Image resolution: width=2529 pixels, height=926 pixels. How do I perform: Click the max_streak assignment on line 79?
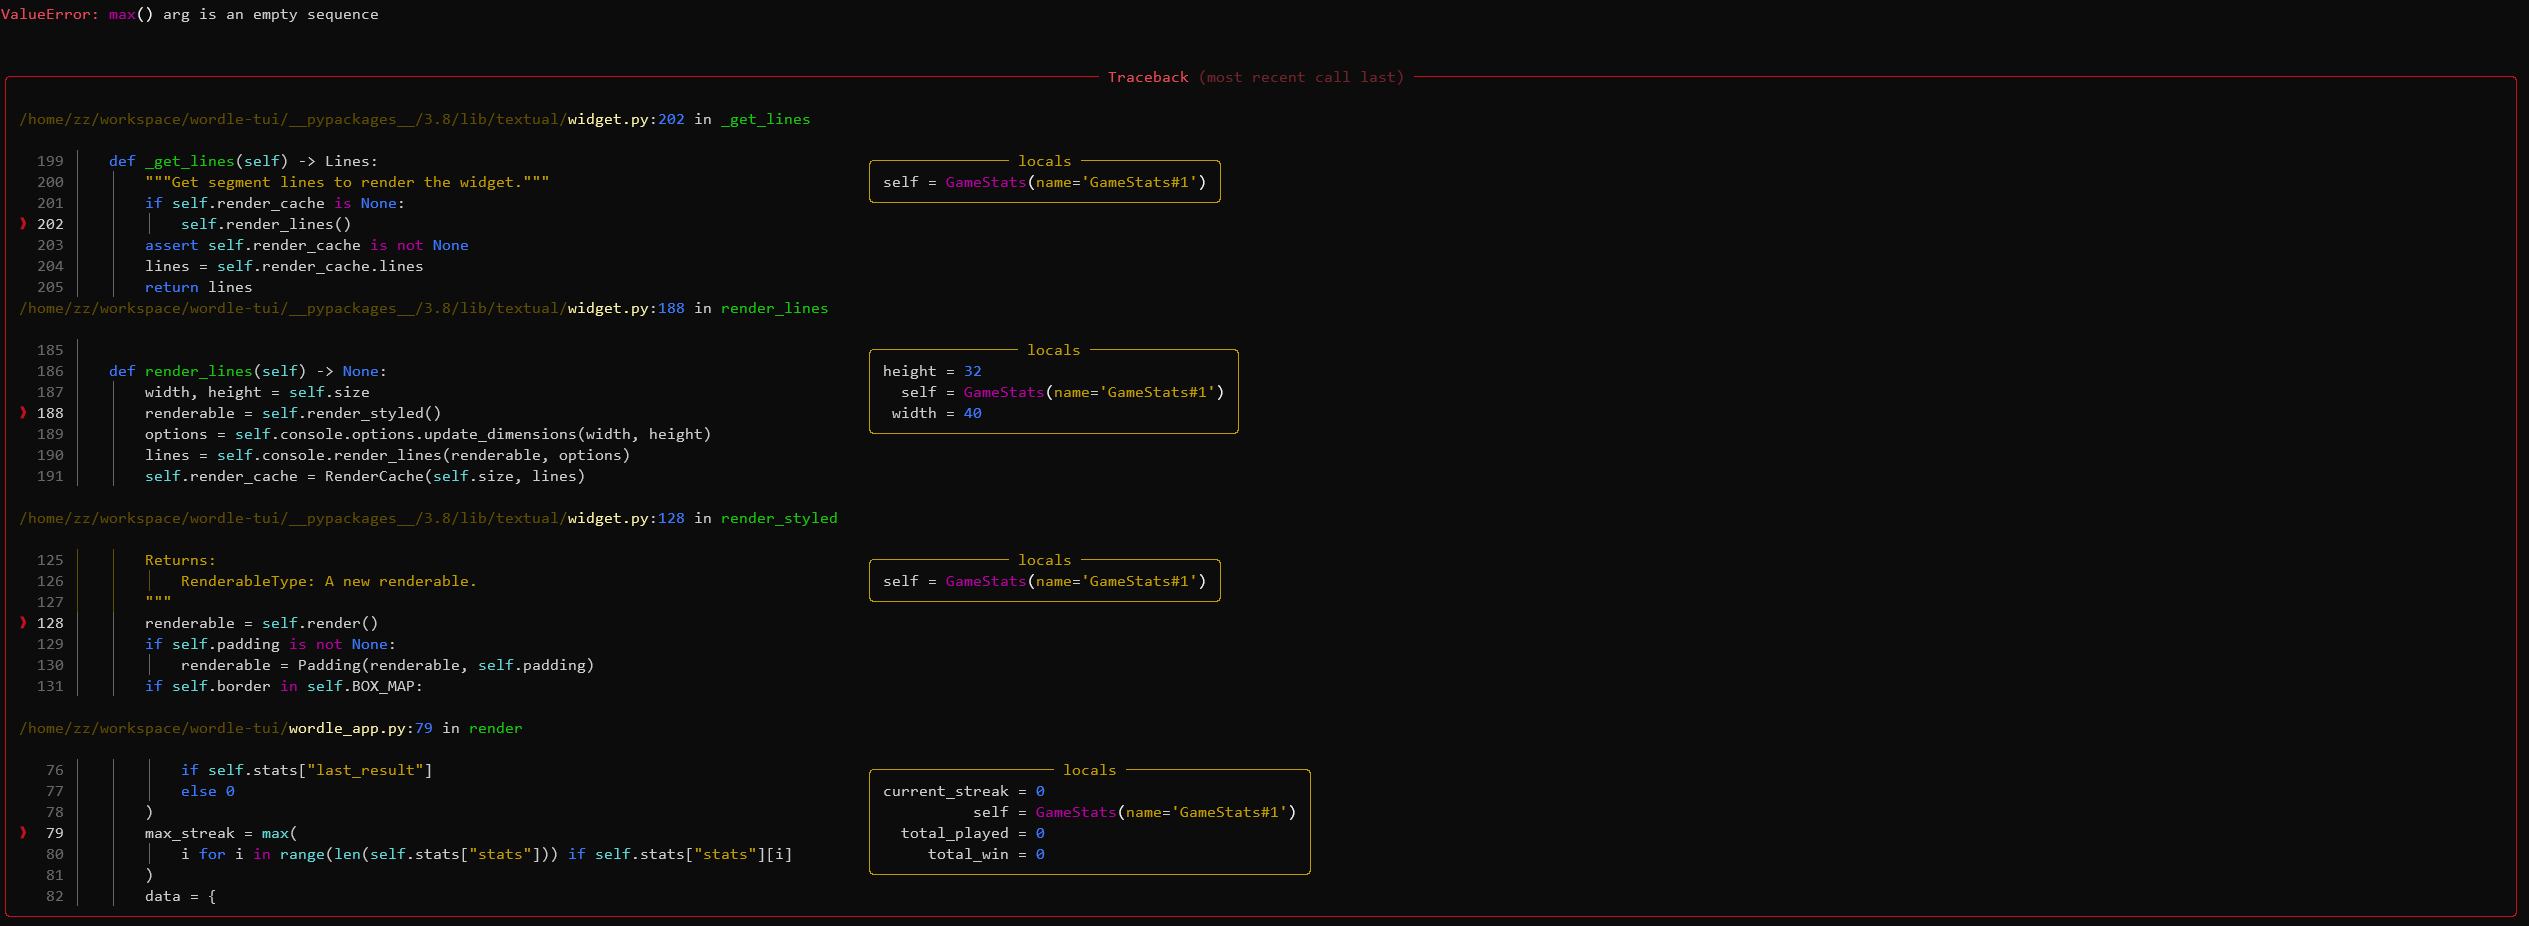(190, 833)
